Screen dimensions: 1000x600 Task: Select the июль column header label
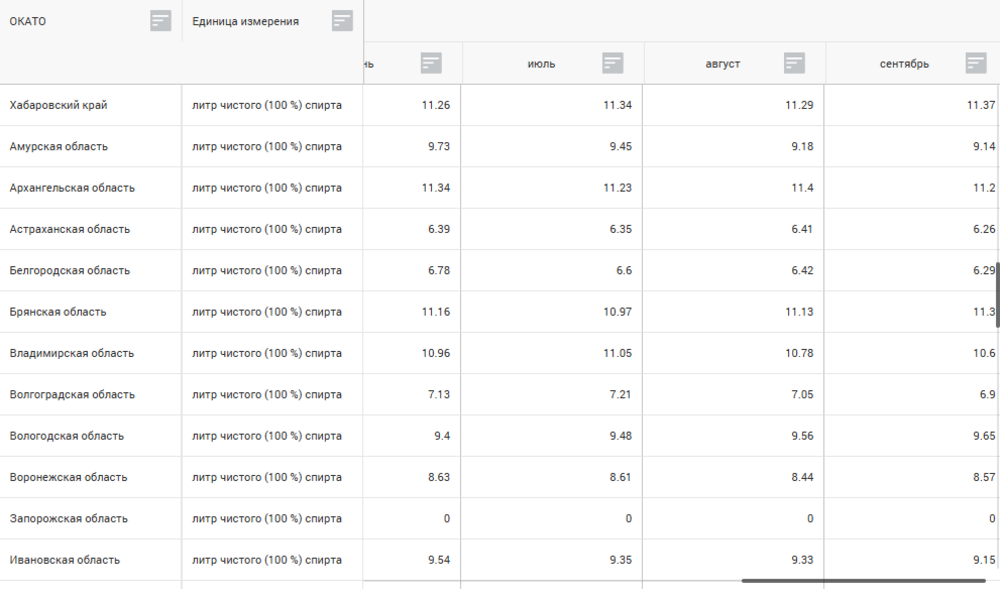(x=541, y=64)
